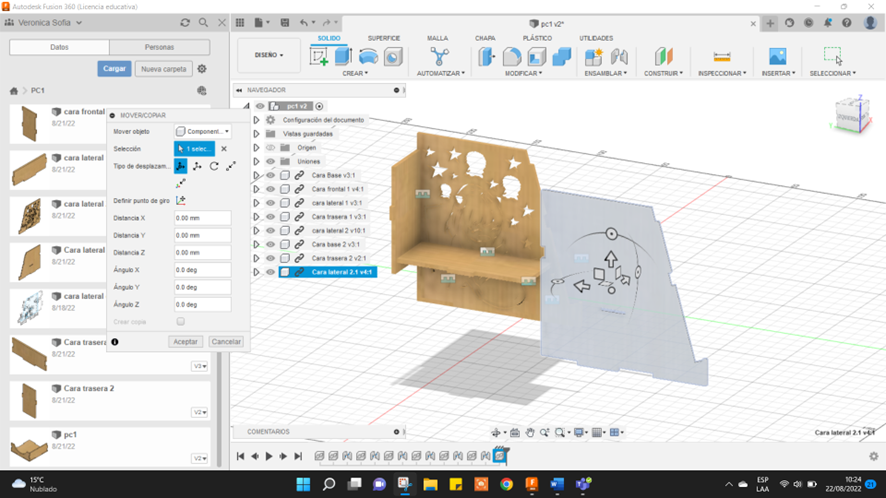Image resolution: width=886 pixels, height=498 pixels.
Task: Select the Press Pull modify tool
Action: coord(487,57)
